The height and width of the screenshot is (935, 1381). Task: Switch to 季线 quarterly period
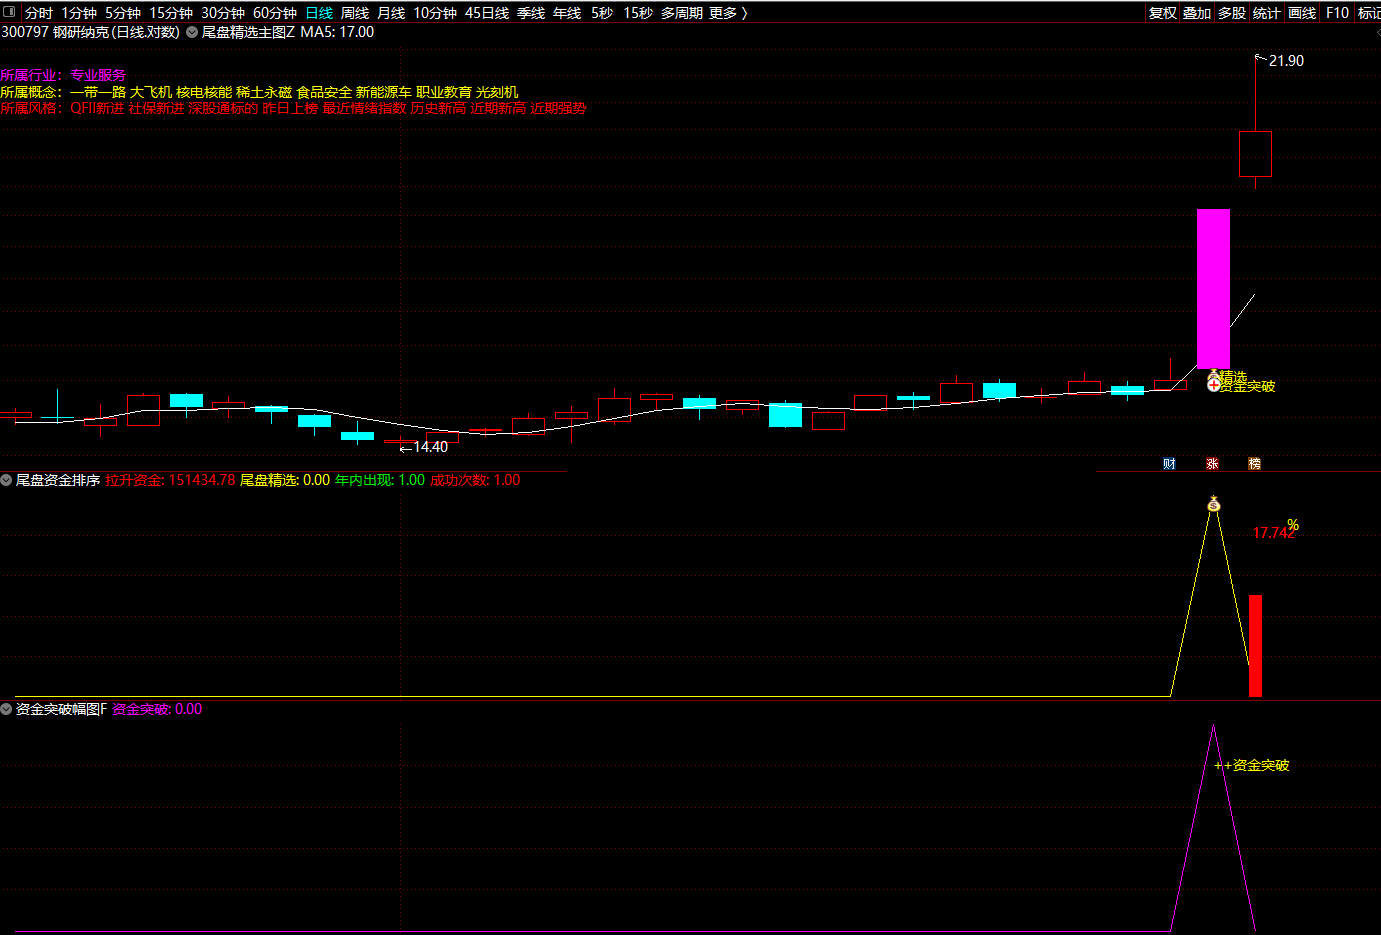tap(531, 13)
